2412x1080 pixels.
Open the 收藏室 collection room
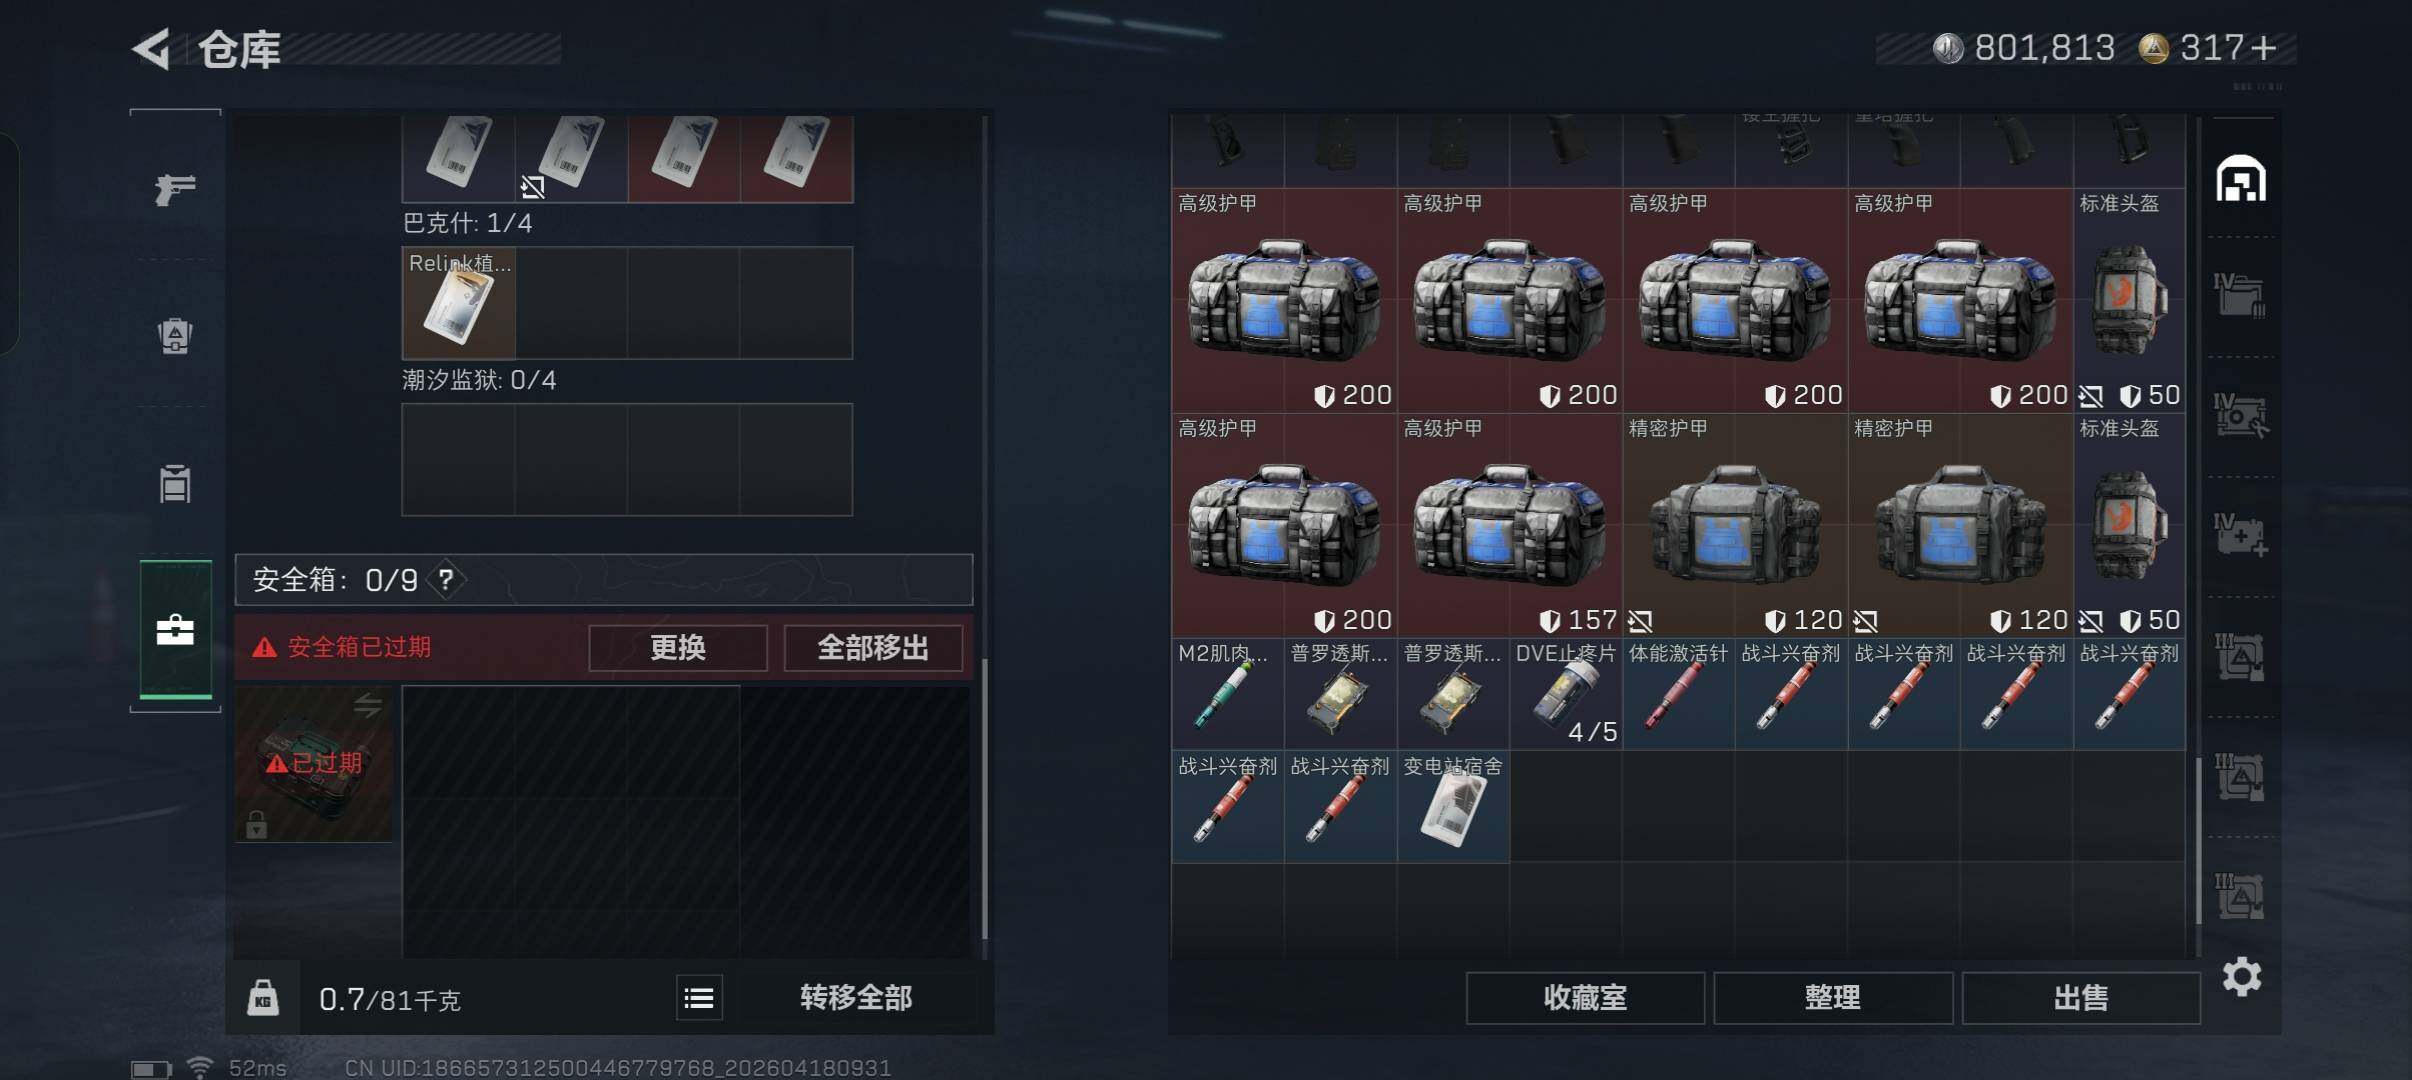pos(1585,998)
